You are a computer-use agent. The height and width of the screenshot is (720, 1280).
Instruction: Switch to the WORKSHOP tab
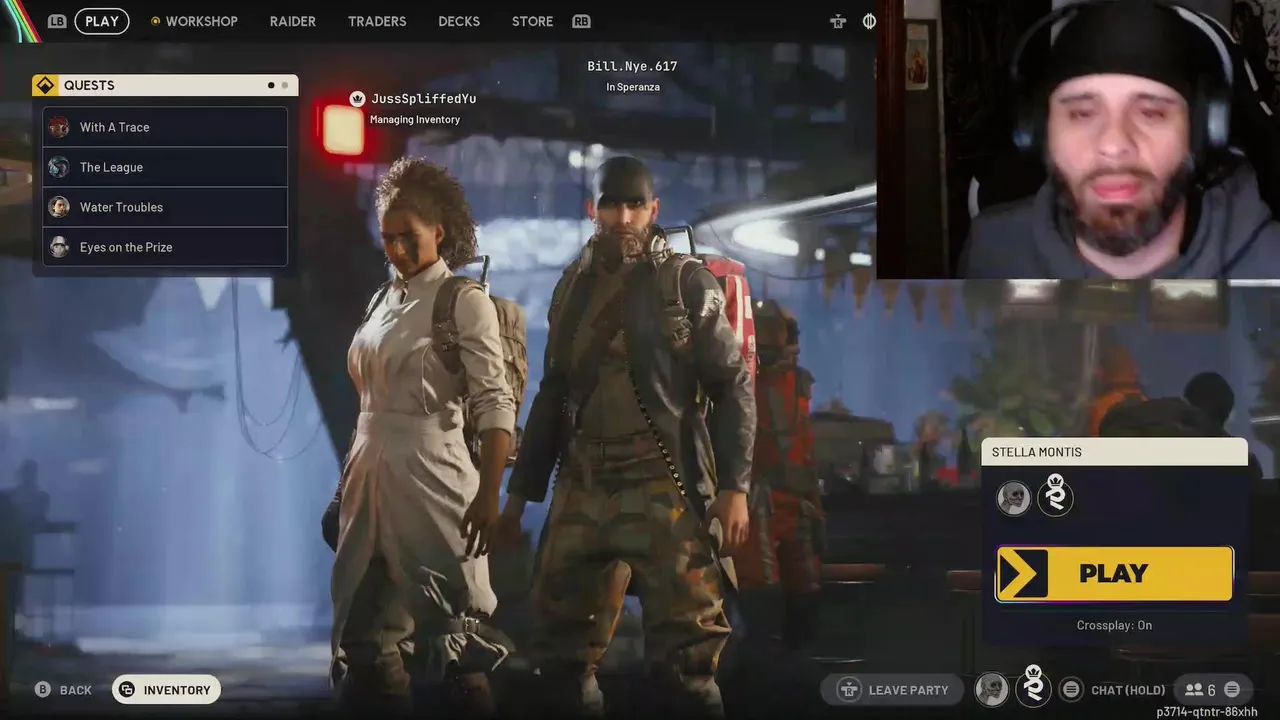[194, 21]
